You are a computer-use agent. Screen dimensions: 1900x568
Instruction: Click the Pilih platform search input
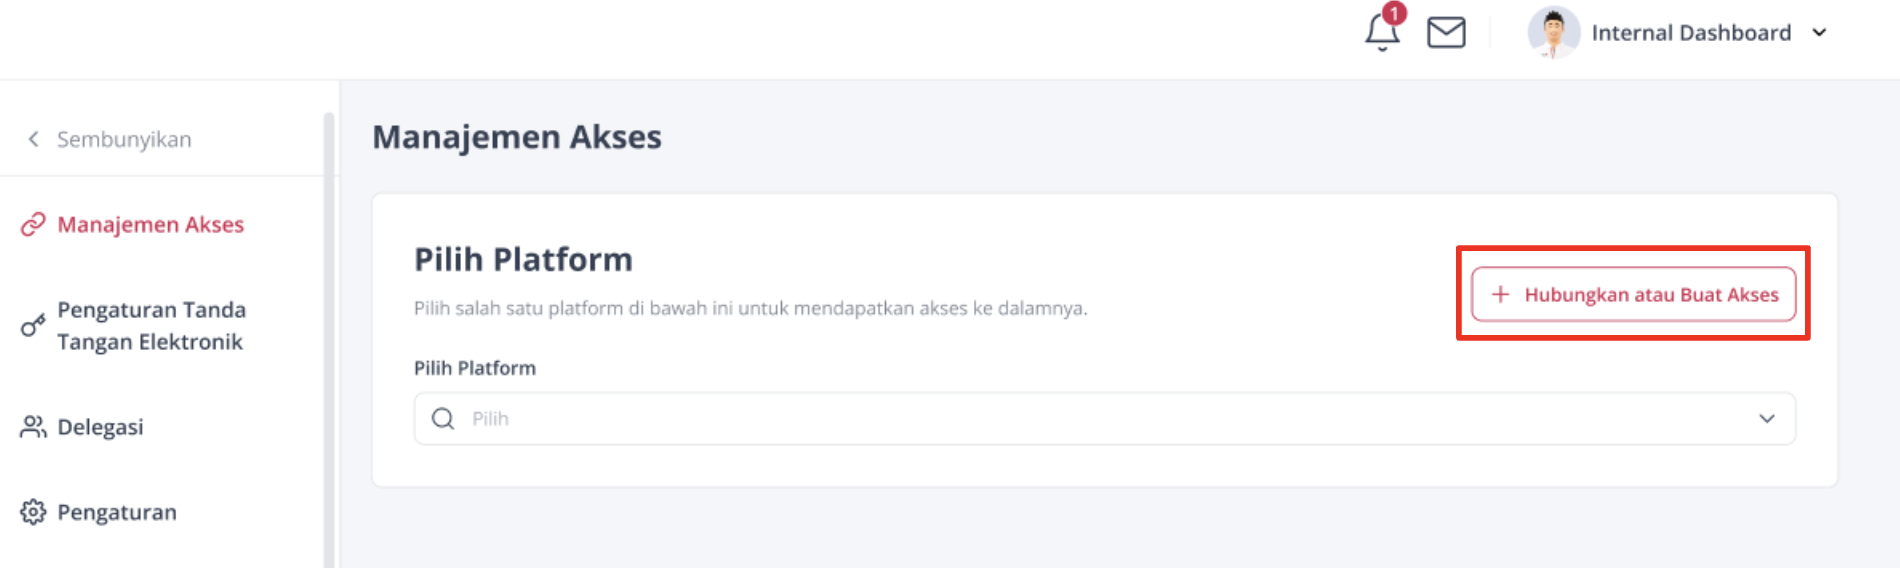click(x=1104, y=418)
